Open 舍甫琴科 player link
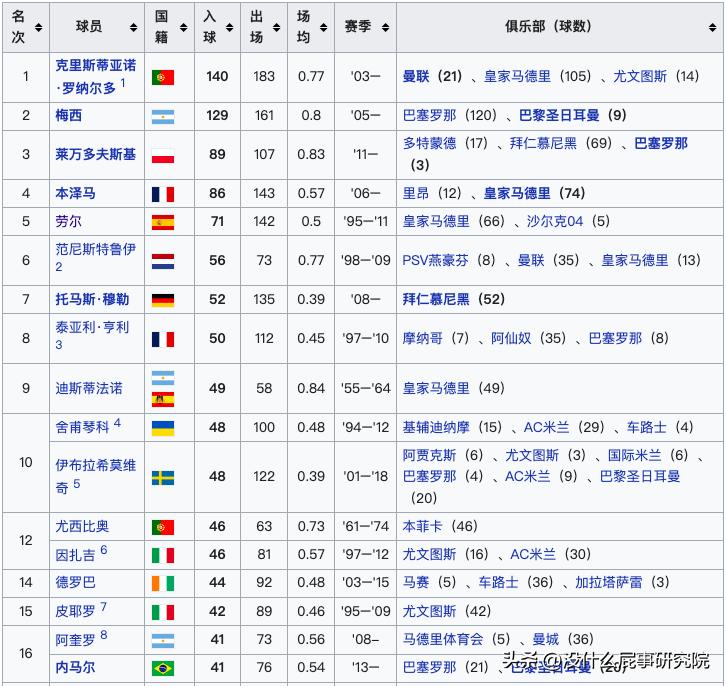Image resolution: width=726 pixels, height=686 pixels. click(x=82, y=427)
